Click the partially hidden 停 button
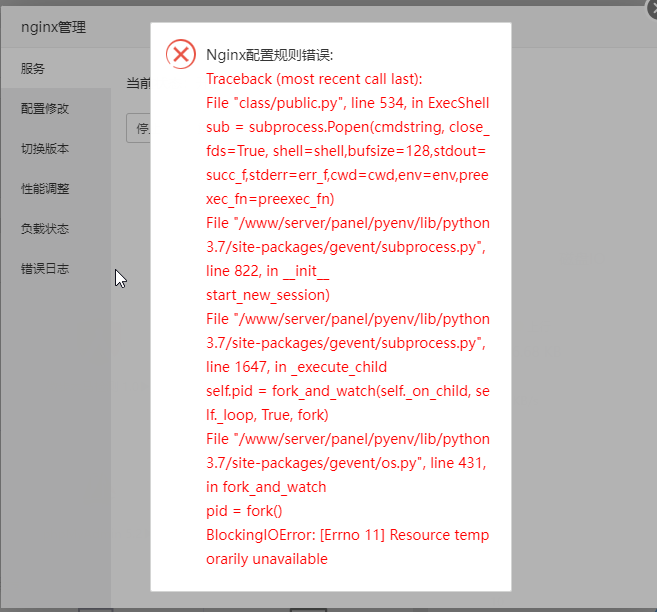The width and height of the screenshot is (657, 612). [x=139, y=128]
